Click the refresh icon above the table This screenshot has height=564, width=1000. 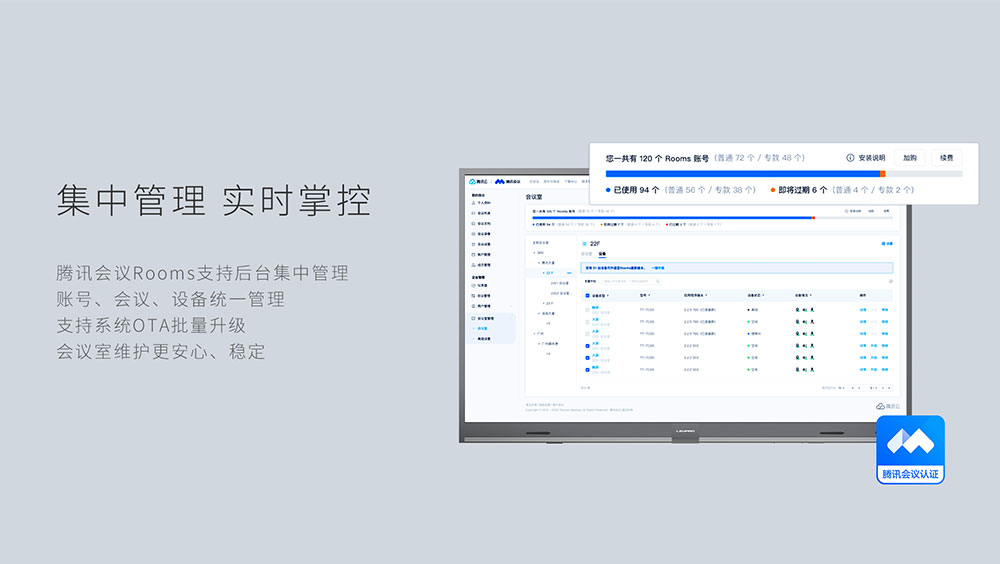890,281
